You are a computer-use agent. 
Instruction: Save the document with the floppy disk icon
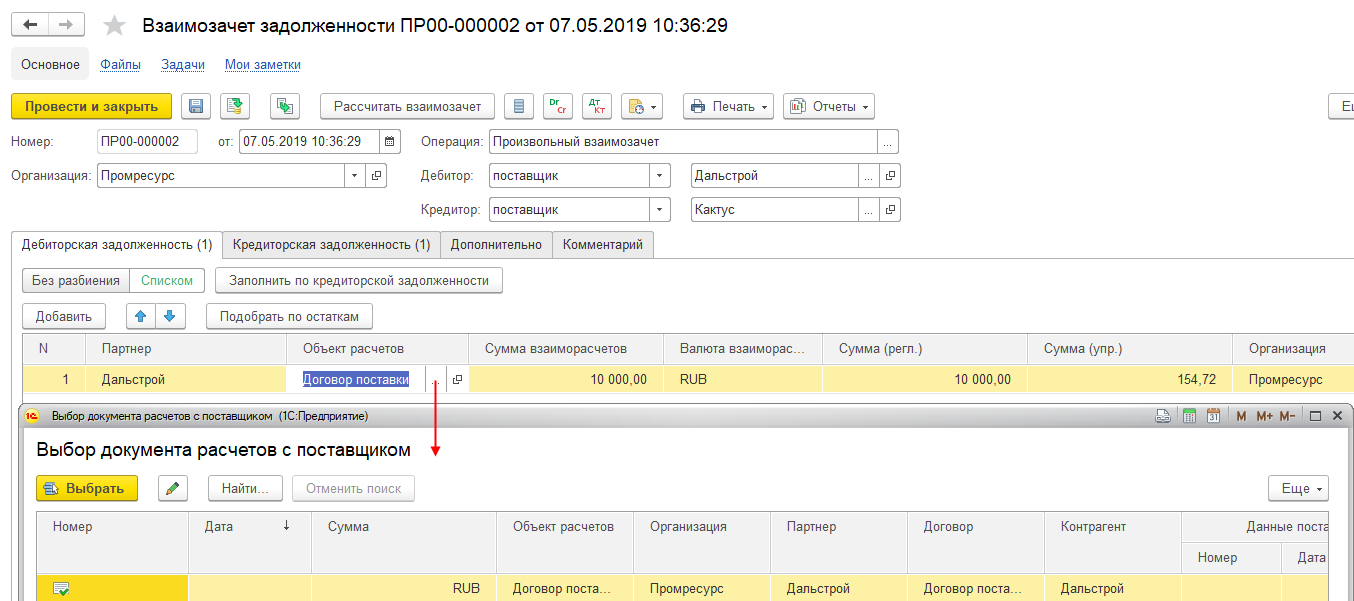tap(196, 106)
